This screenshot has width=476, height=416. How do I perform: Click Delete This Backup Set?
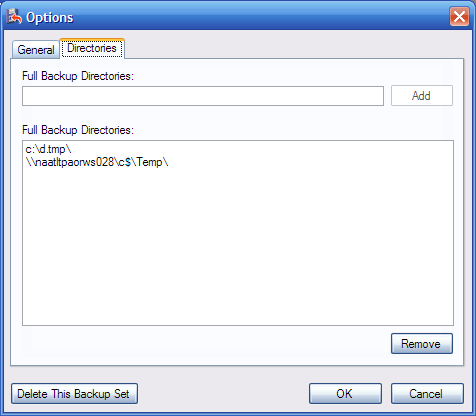click(74, 394)
